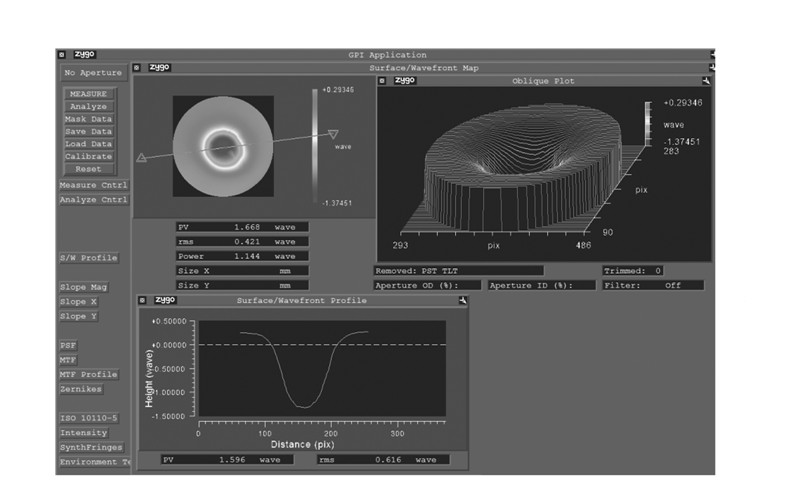Click the Removed: PST TLT field
Image resolution: width=800 pixels, height=480 pixels.
[x=459, y=271]
